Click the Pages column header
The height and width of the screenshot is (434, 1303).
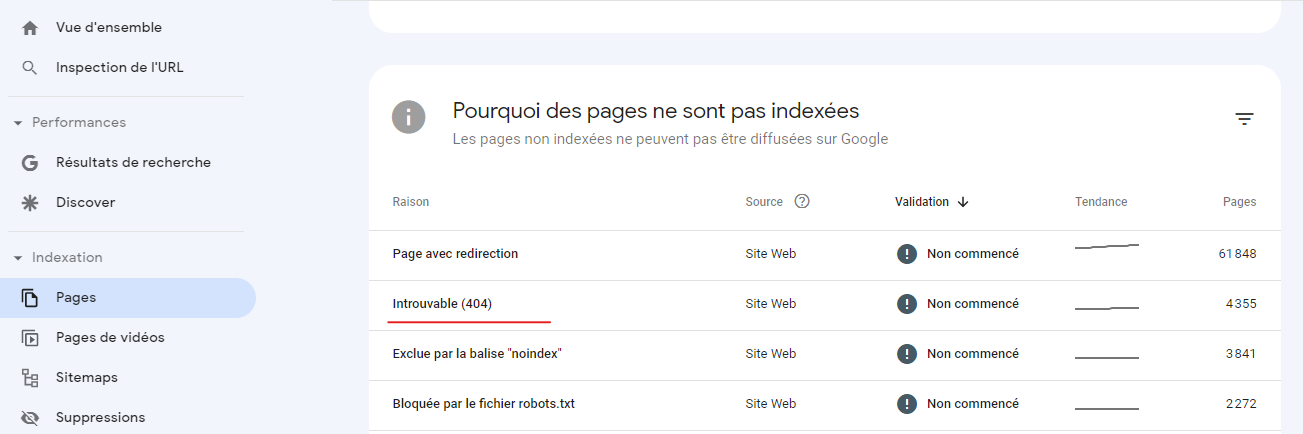tap(1239, 202)
